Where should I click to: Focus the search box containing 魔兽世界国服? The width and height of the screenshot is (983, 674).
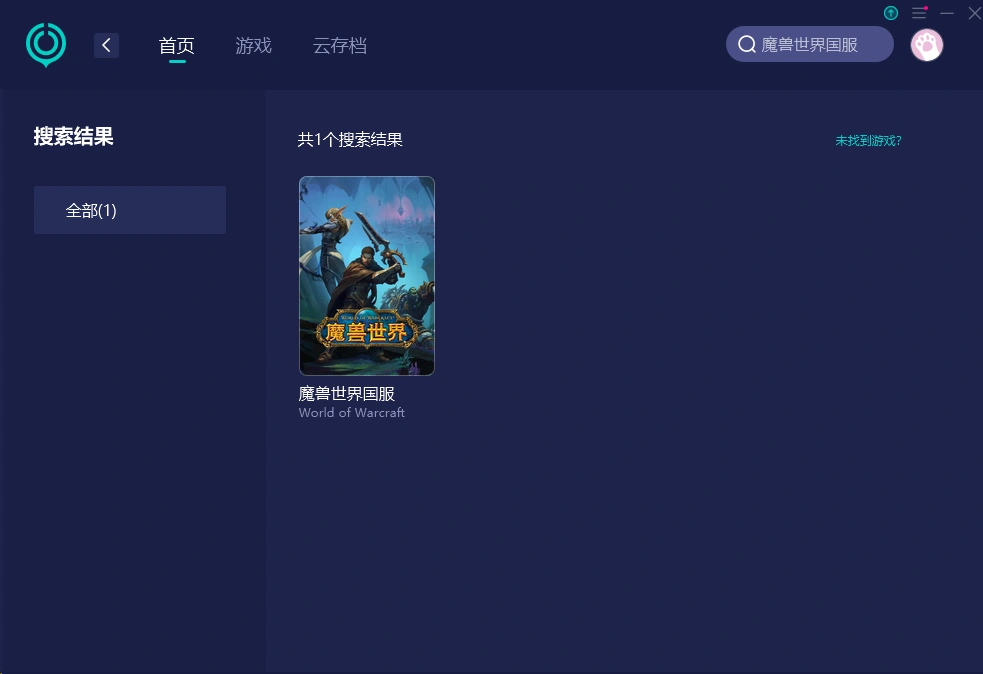pos(809,45)
